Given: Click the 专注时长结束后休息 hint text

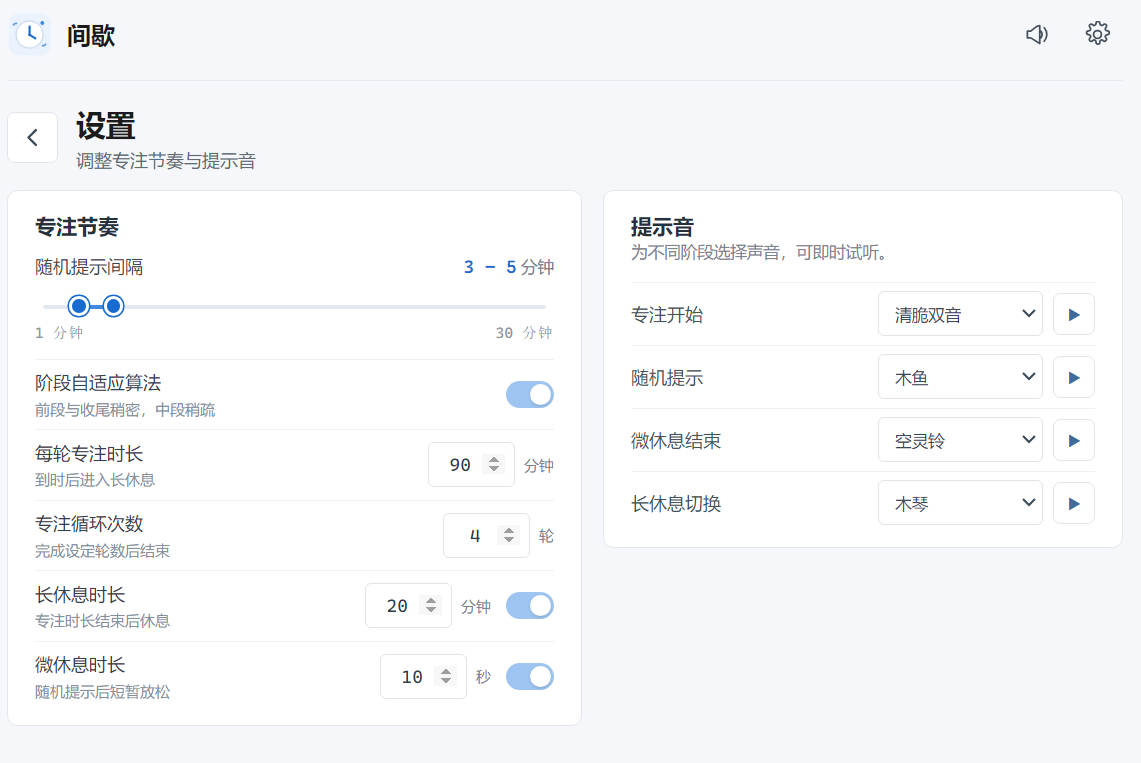Looking at the screenshot, I should tap(103, 621).
